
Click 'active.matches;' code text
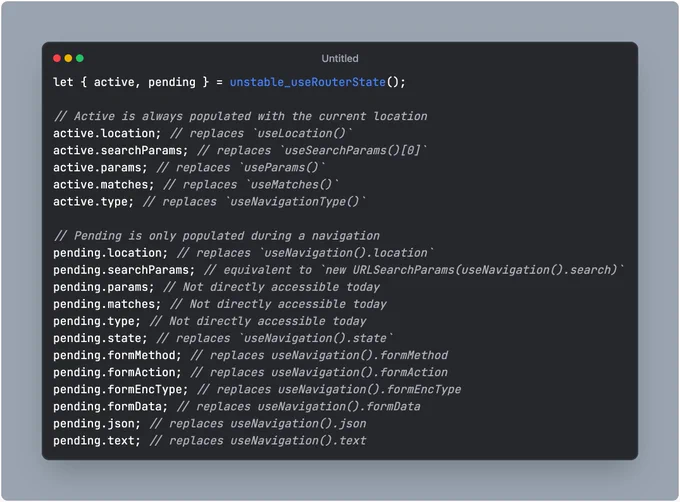[104, 185]
